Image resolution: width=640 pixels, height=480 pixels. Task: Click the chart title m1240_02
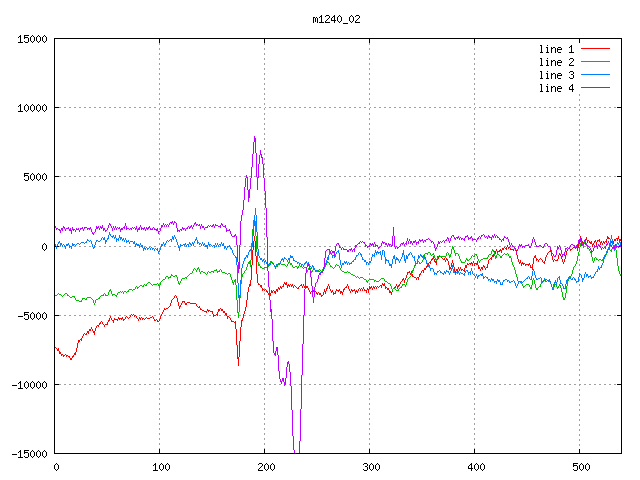click(x=336, y=19)
